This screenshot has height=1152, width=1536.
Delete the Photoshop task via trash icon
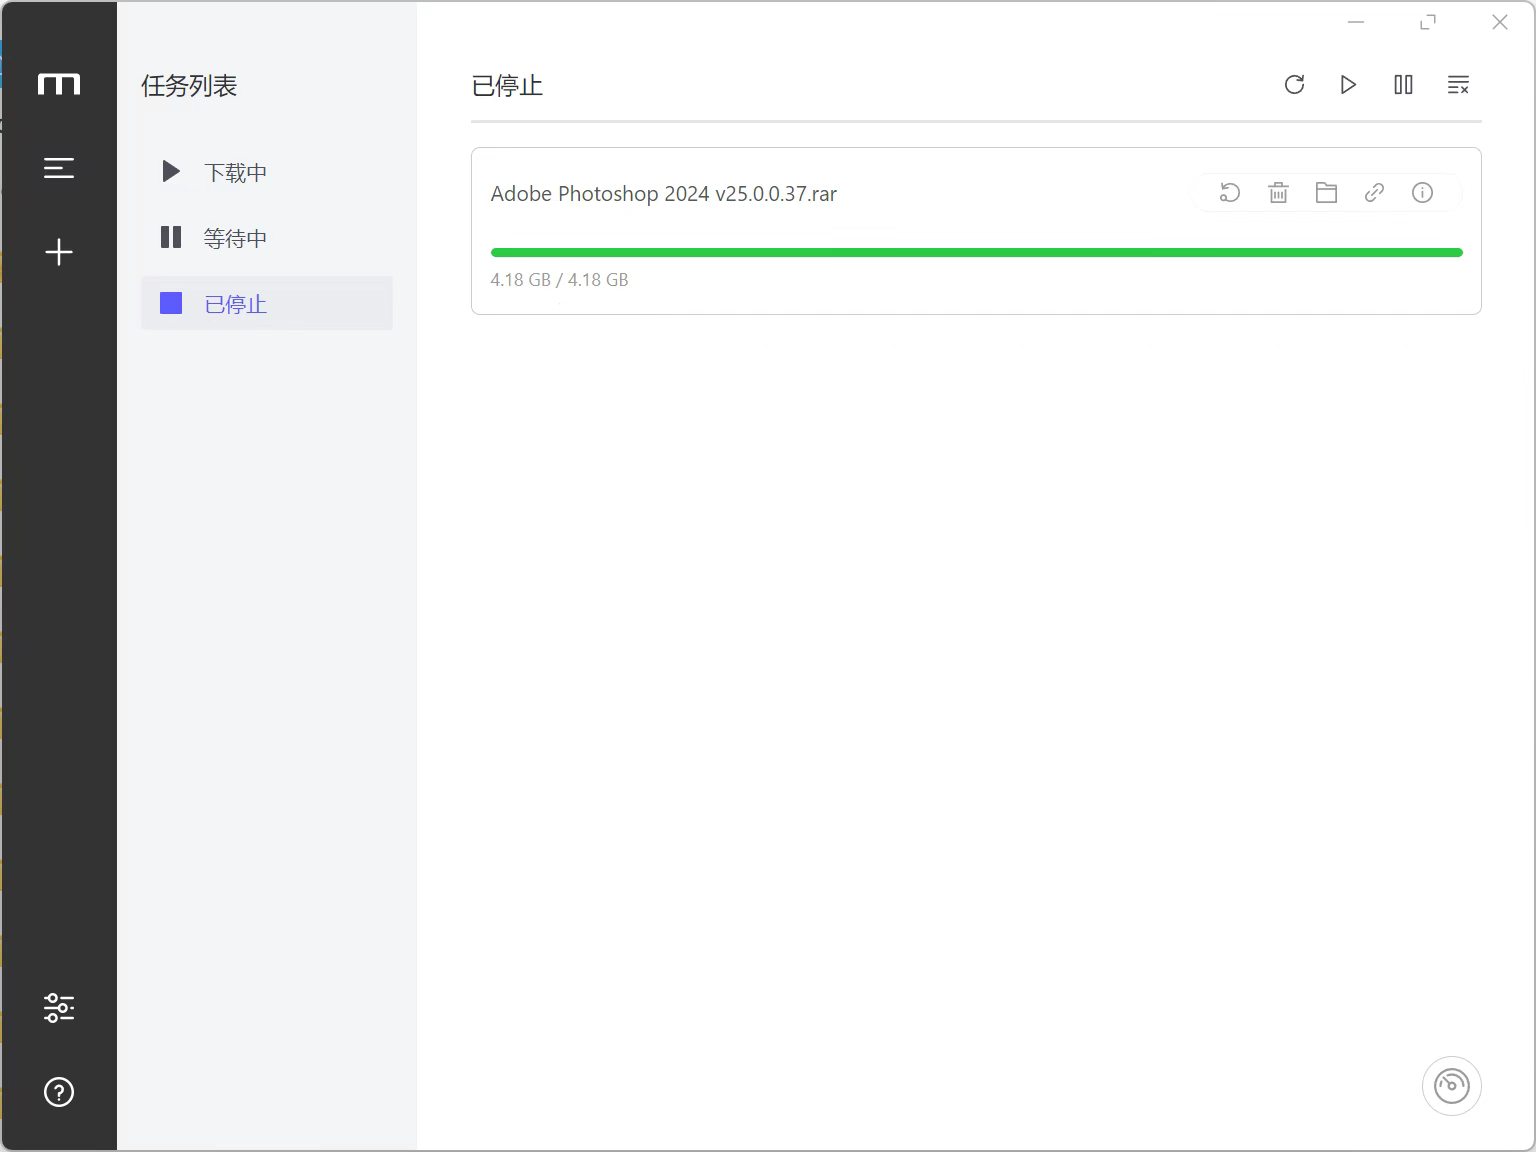(x=1278, y=192)
